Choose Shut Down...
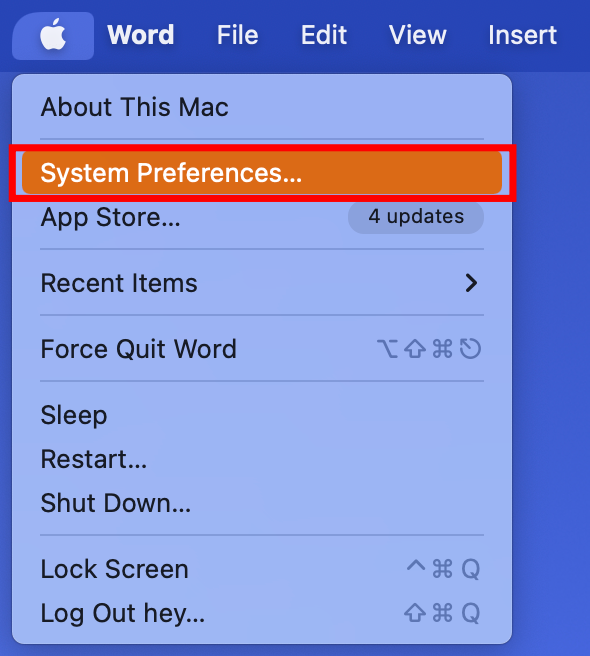The height and width of the screenshot is (656, 590). (262, 503)
